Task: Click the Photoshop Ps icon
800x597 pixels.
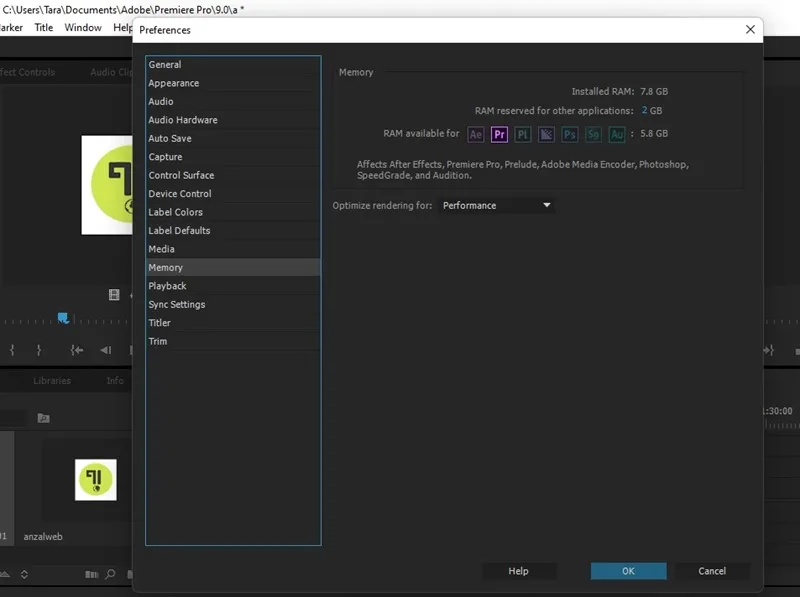Action: (x=569, y=134)
